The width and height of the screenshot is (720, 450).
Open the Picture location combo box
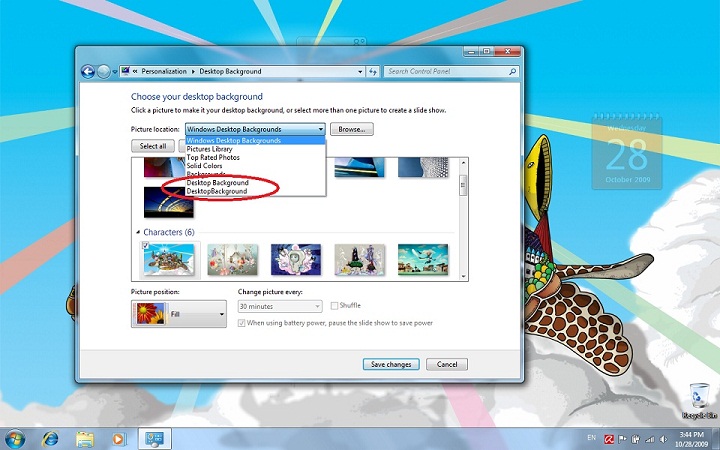click(255, 129)
